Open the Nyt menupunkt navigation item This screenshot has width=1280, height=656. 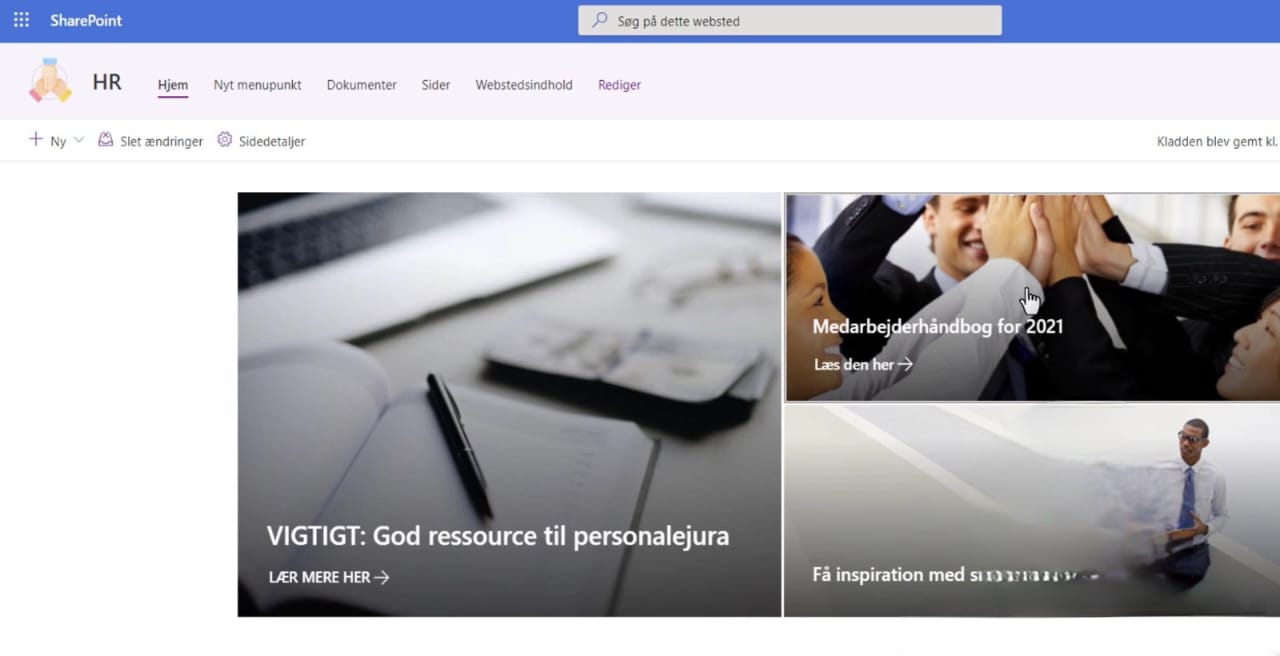(257, 85)
